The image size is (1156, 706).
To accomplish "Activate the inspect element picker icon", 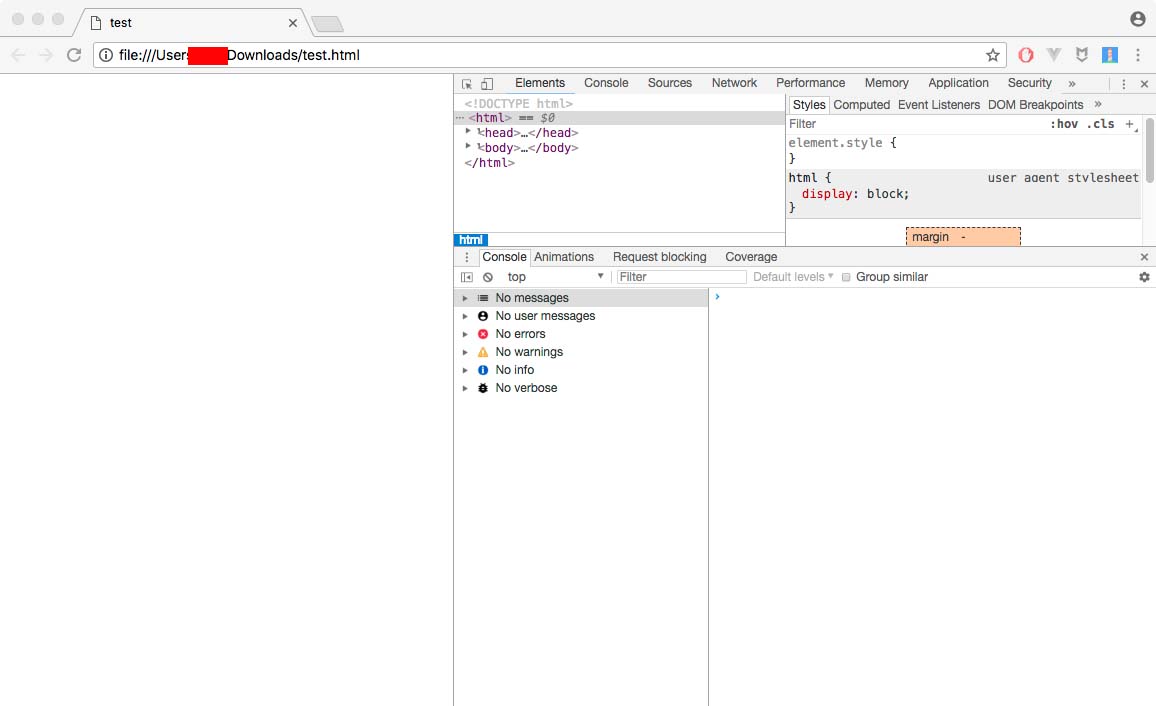I will (467, 84).
